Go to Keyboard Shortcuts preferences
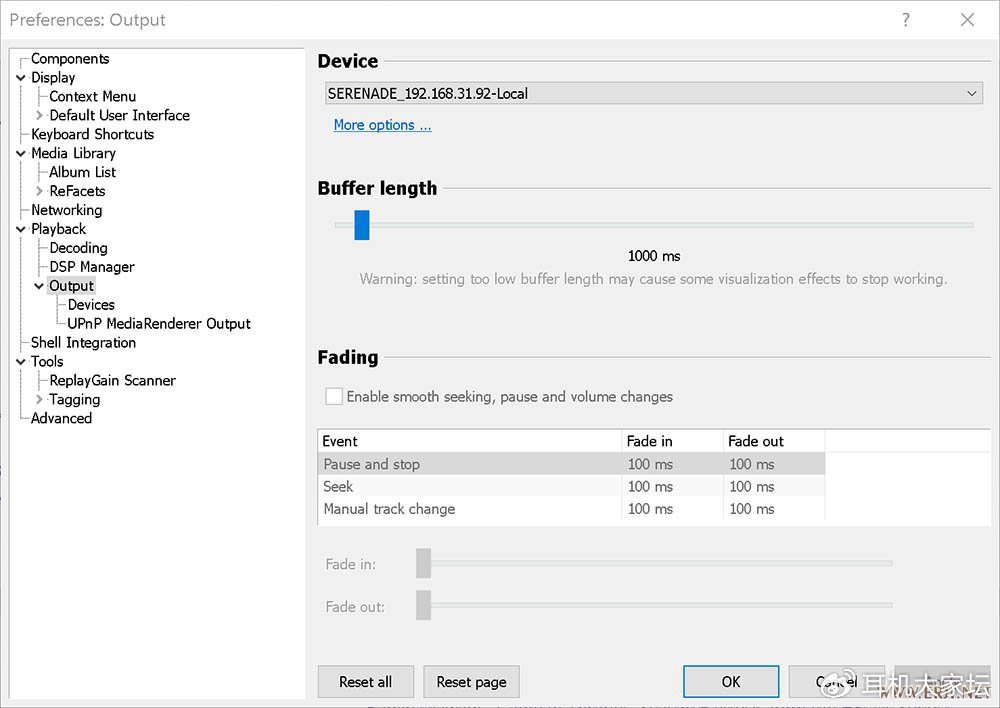1000x708 pixels. 92,134
